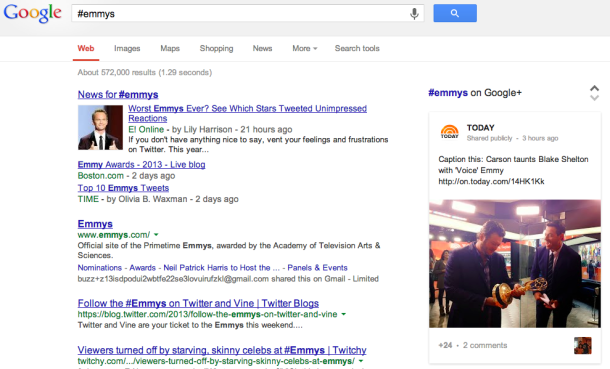Expand dropdown arrow next to twitchy.com URL

coord(361,361)
